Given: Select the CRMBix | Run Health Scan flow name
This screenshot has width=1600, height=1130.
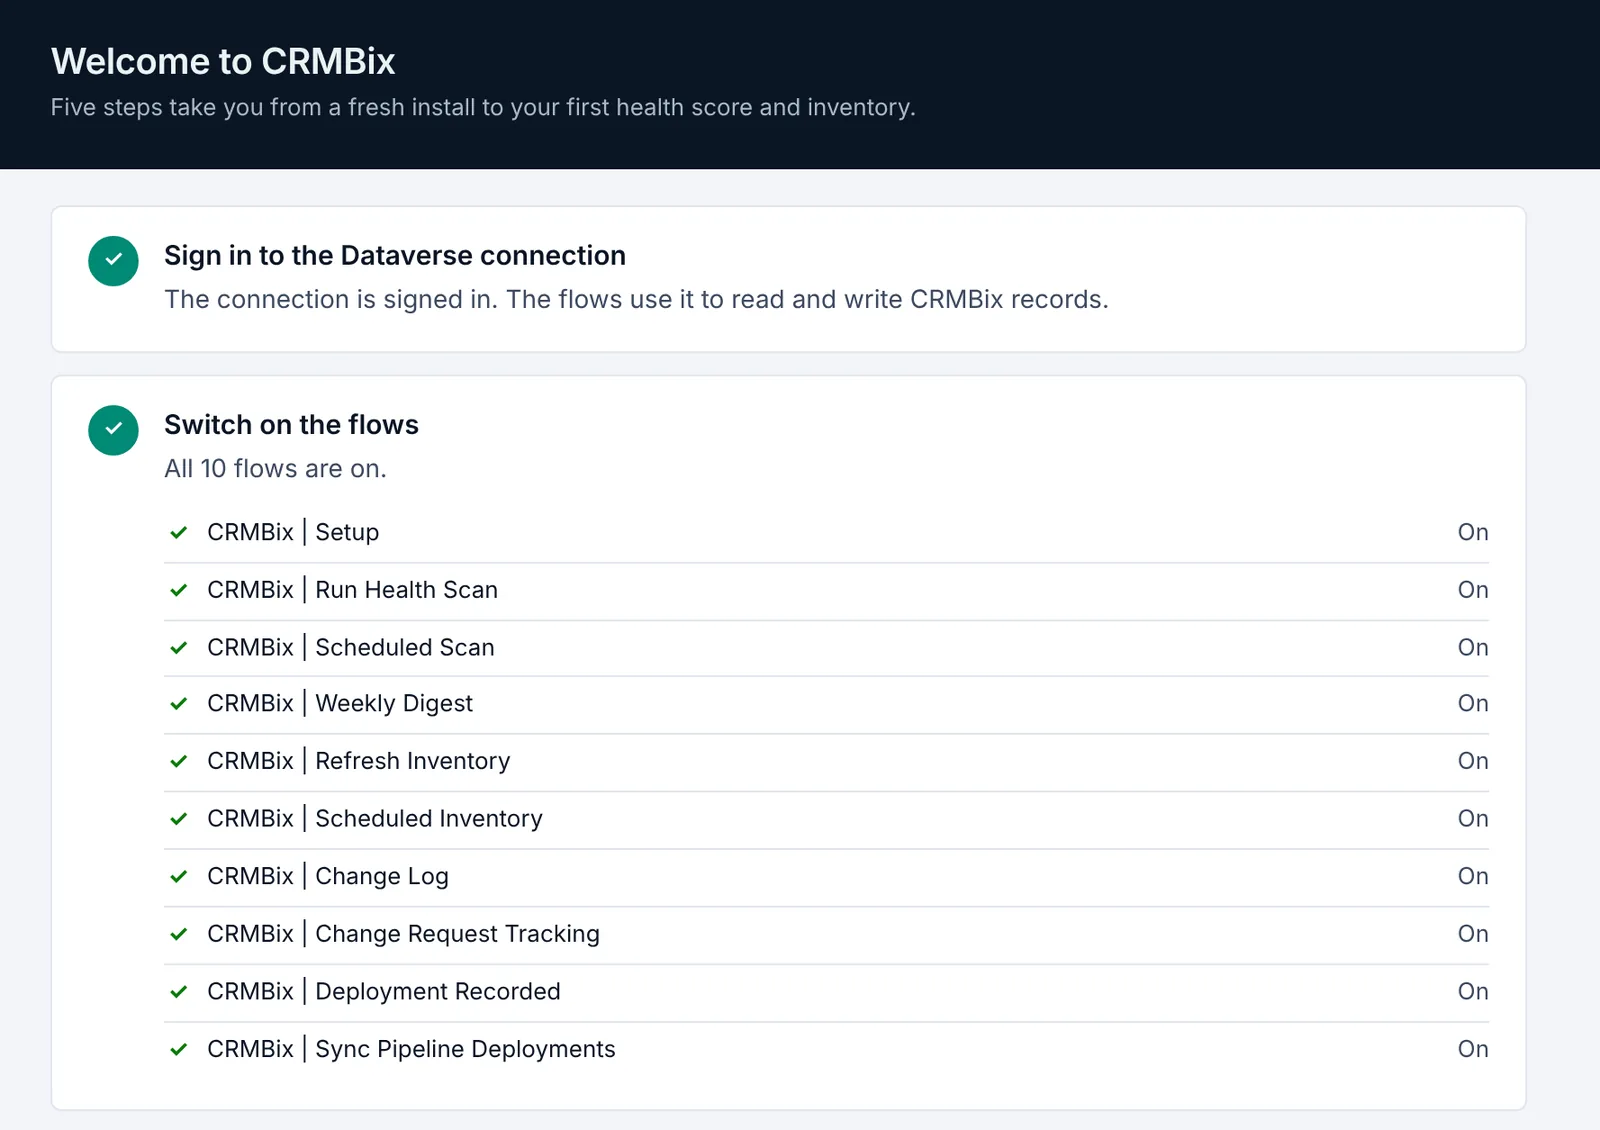Looking at the screenshot, I should pos(352,590).
